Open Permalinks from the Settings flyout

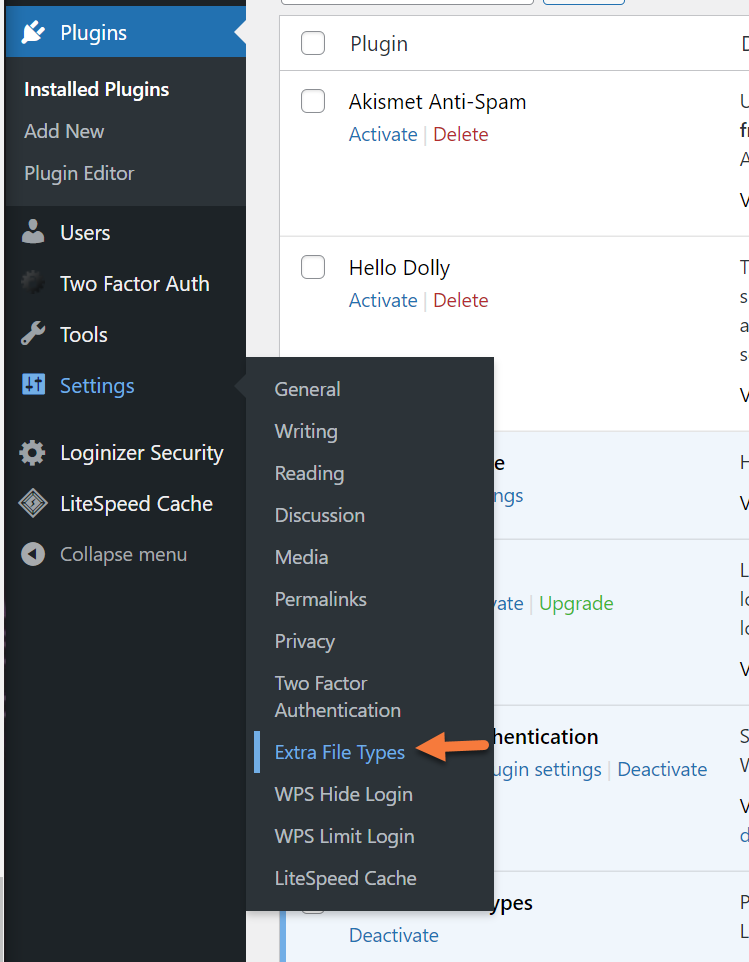tap(320, 599)
